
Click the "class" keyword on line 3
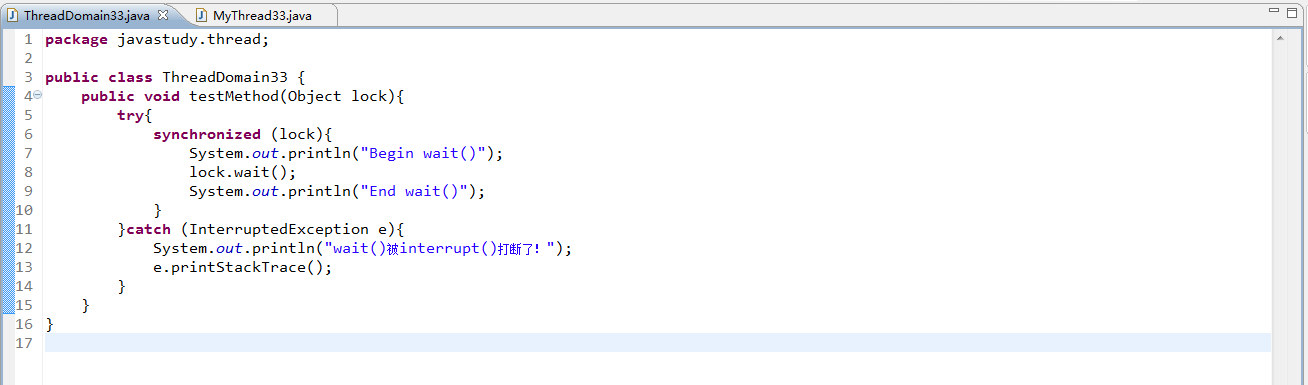(x=130, y=77)
